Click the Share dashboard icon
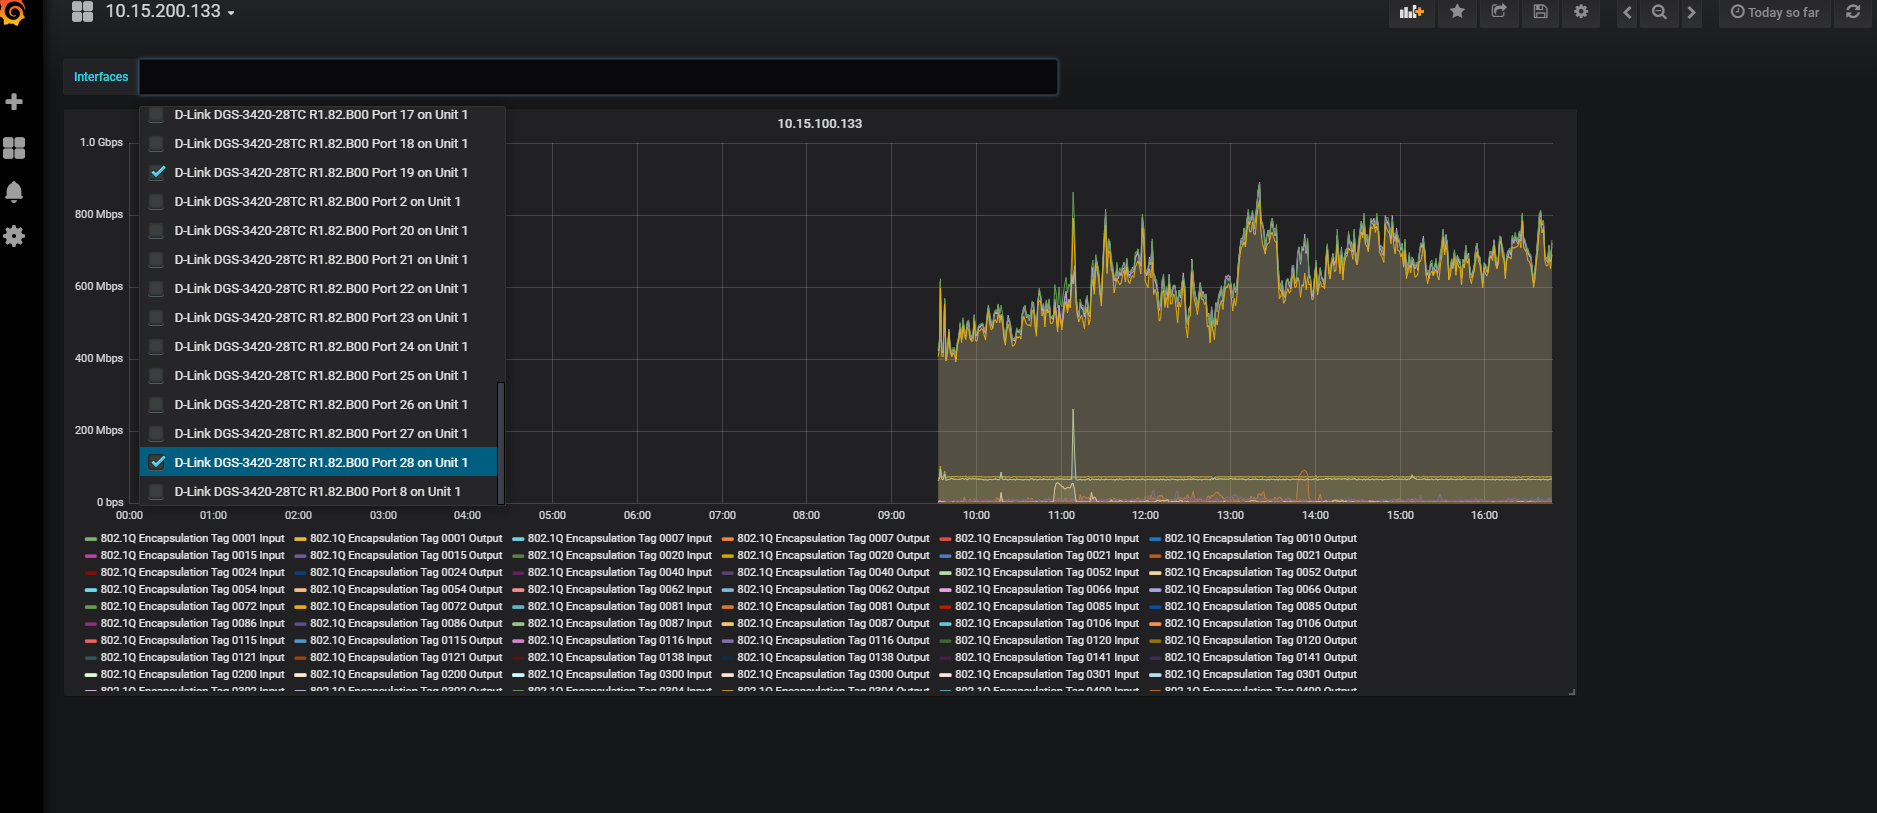1877x813 pixels. click(x=1498, y=12)
